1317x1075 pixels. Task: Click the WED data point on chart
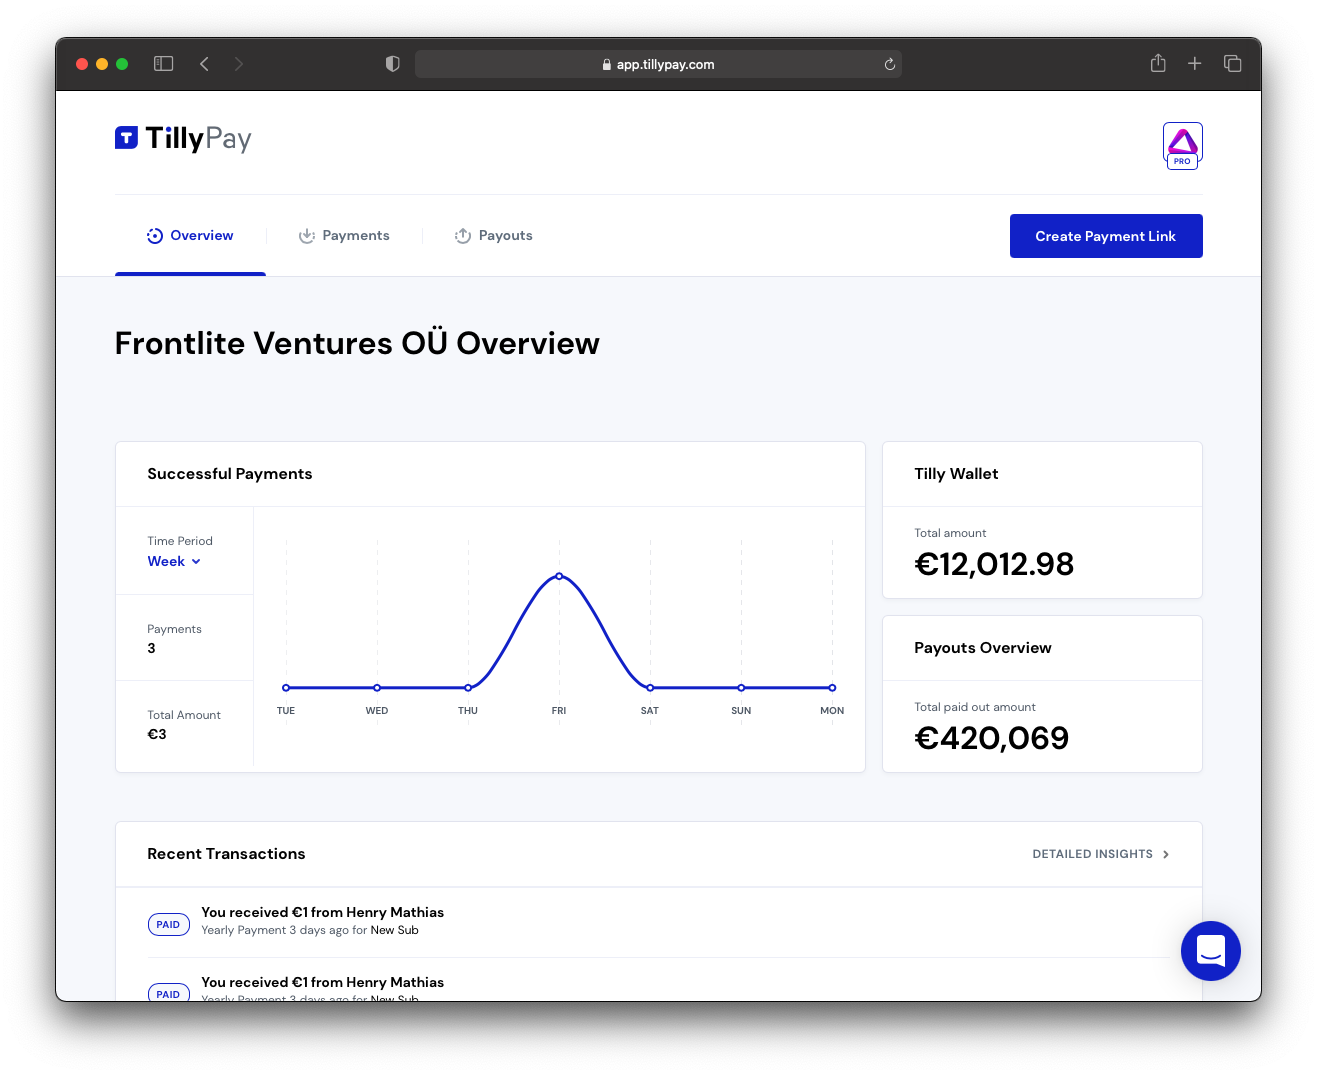pos(377,688)
